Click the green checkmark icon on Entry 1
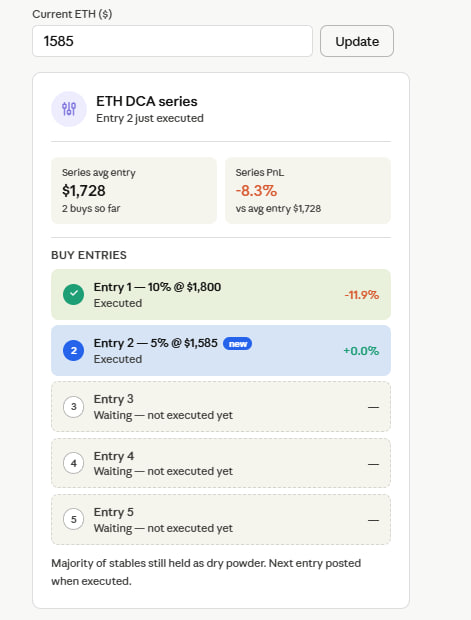 74,295
